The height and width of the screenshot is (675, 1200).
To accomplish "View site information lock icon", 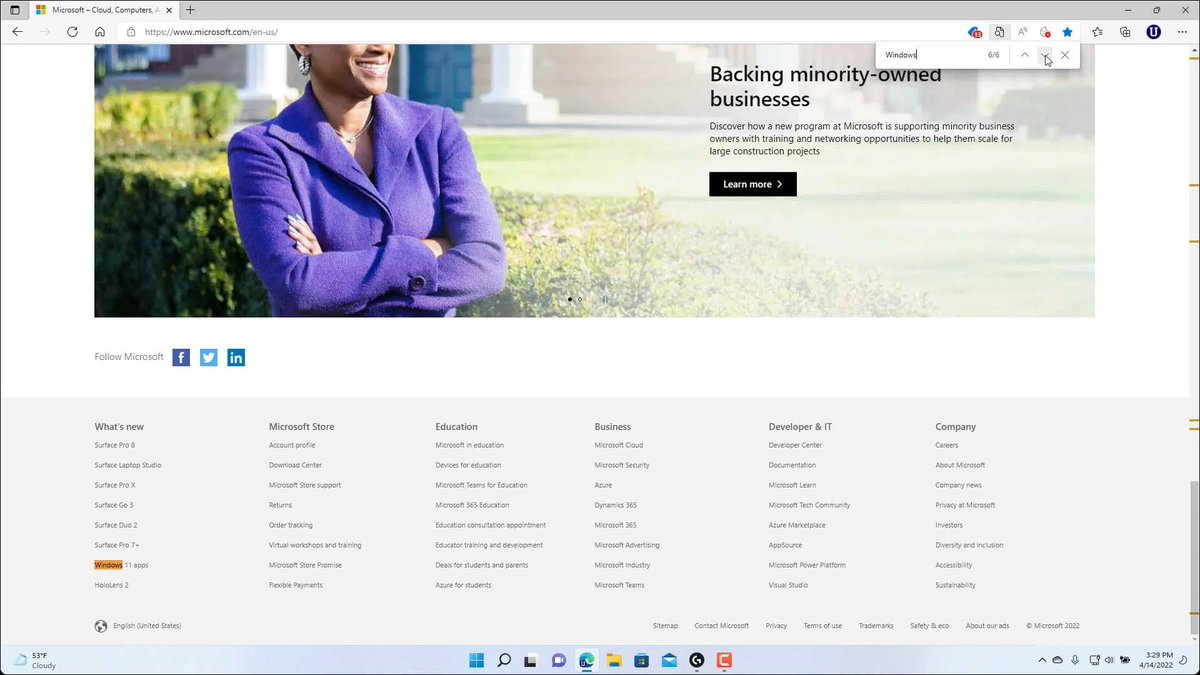I will coord(131,32).
